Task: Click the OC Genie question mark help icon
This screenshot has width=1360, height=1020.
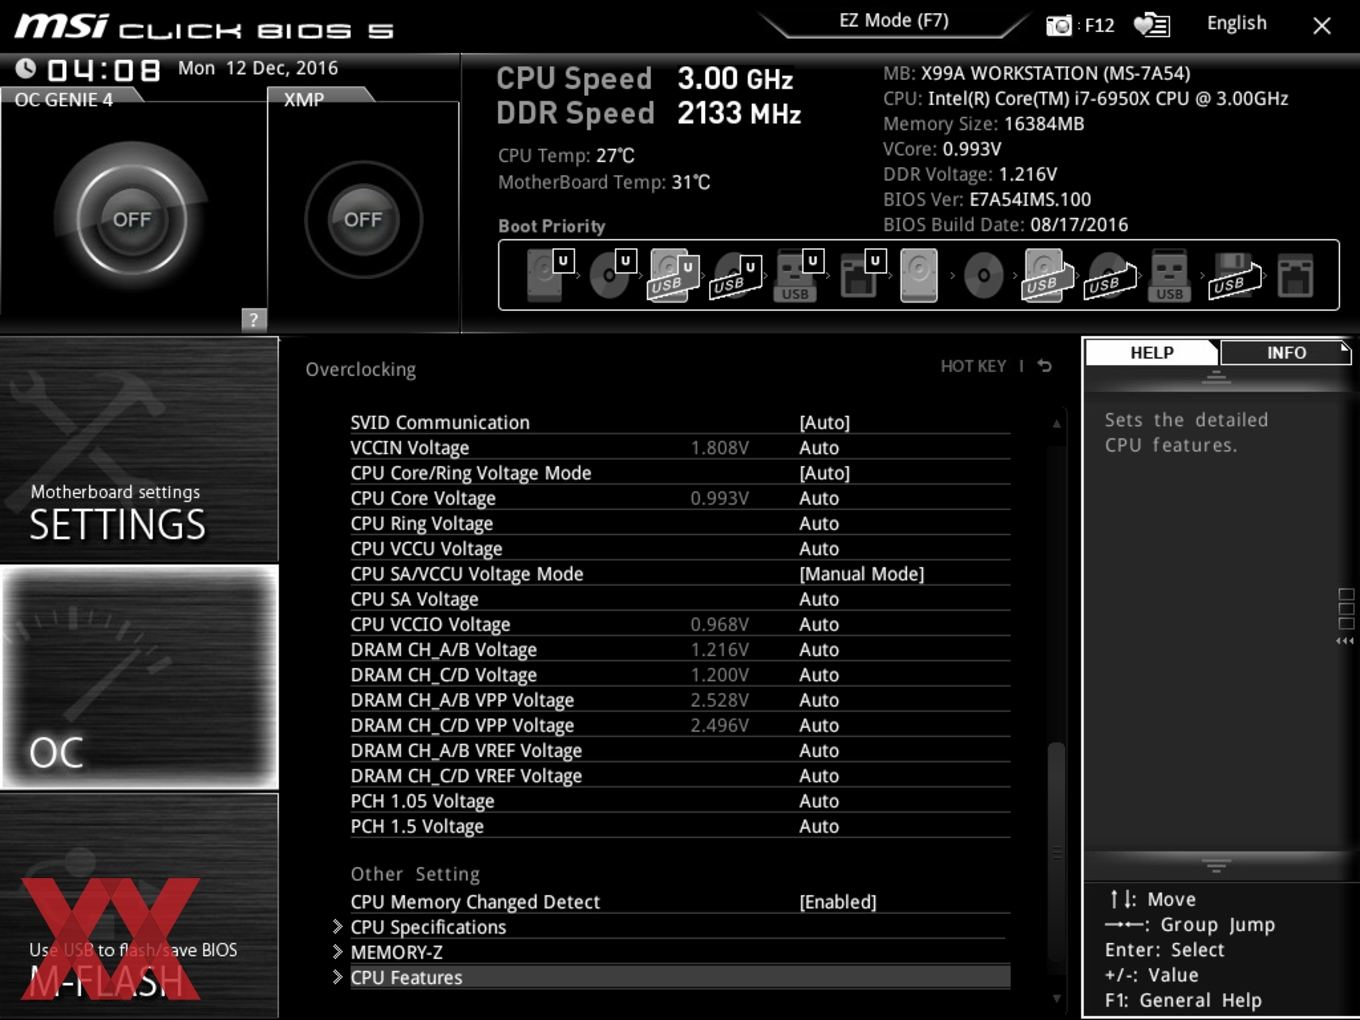Action: pyautogui.click(x=253, y=319)
